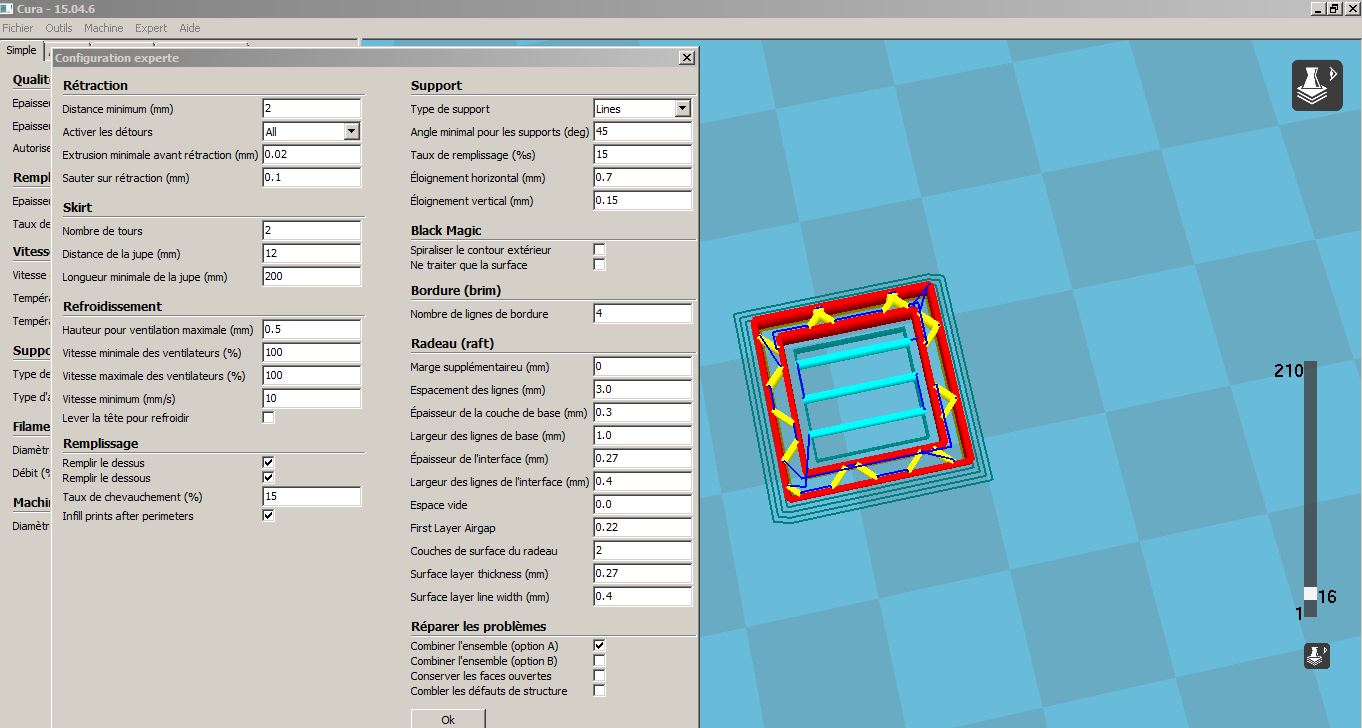Open 'Activer les détours' dropdown
The height and width of the screenshot is (728, 1362).
click(x=351, y=131)
